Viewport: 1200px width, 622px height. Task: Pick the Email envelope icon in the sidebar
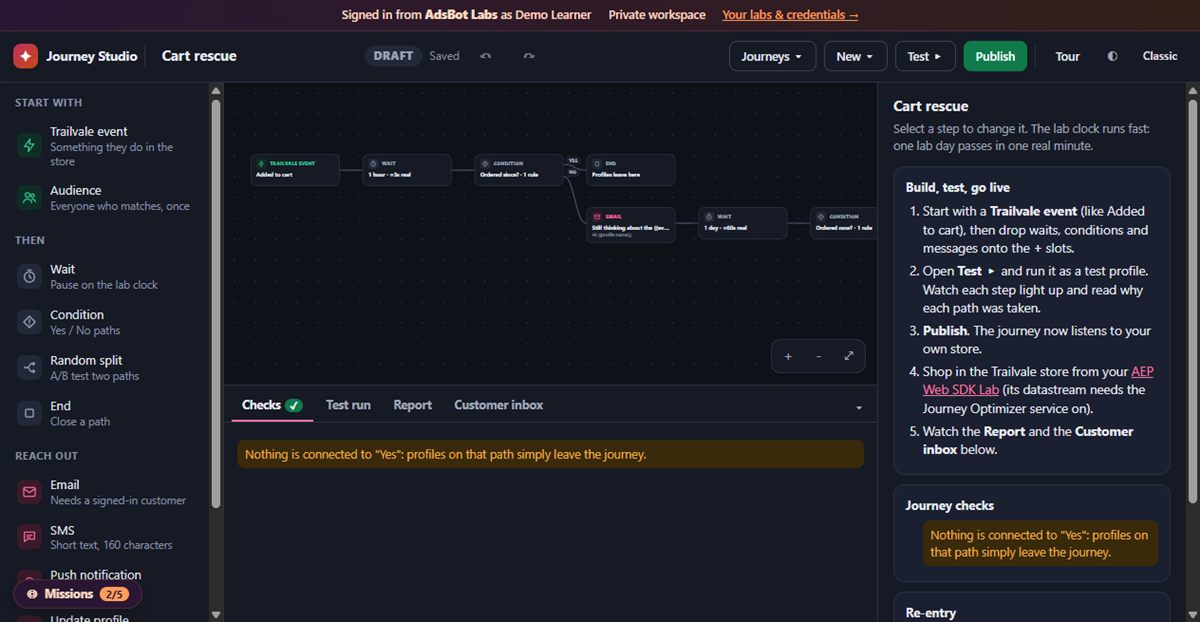coord(30,492)
